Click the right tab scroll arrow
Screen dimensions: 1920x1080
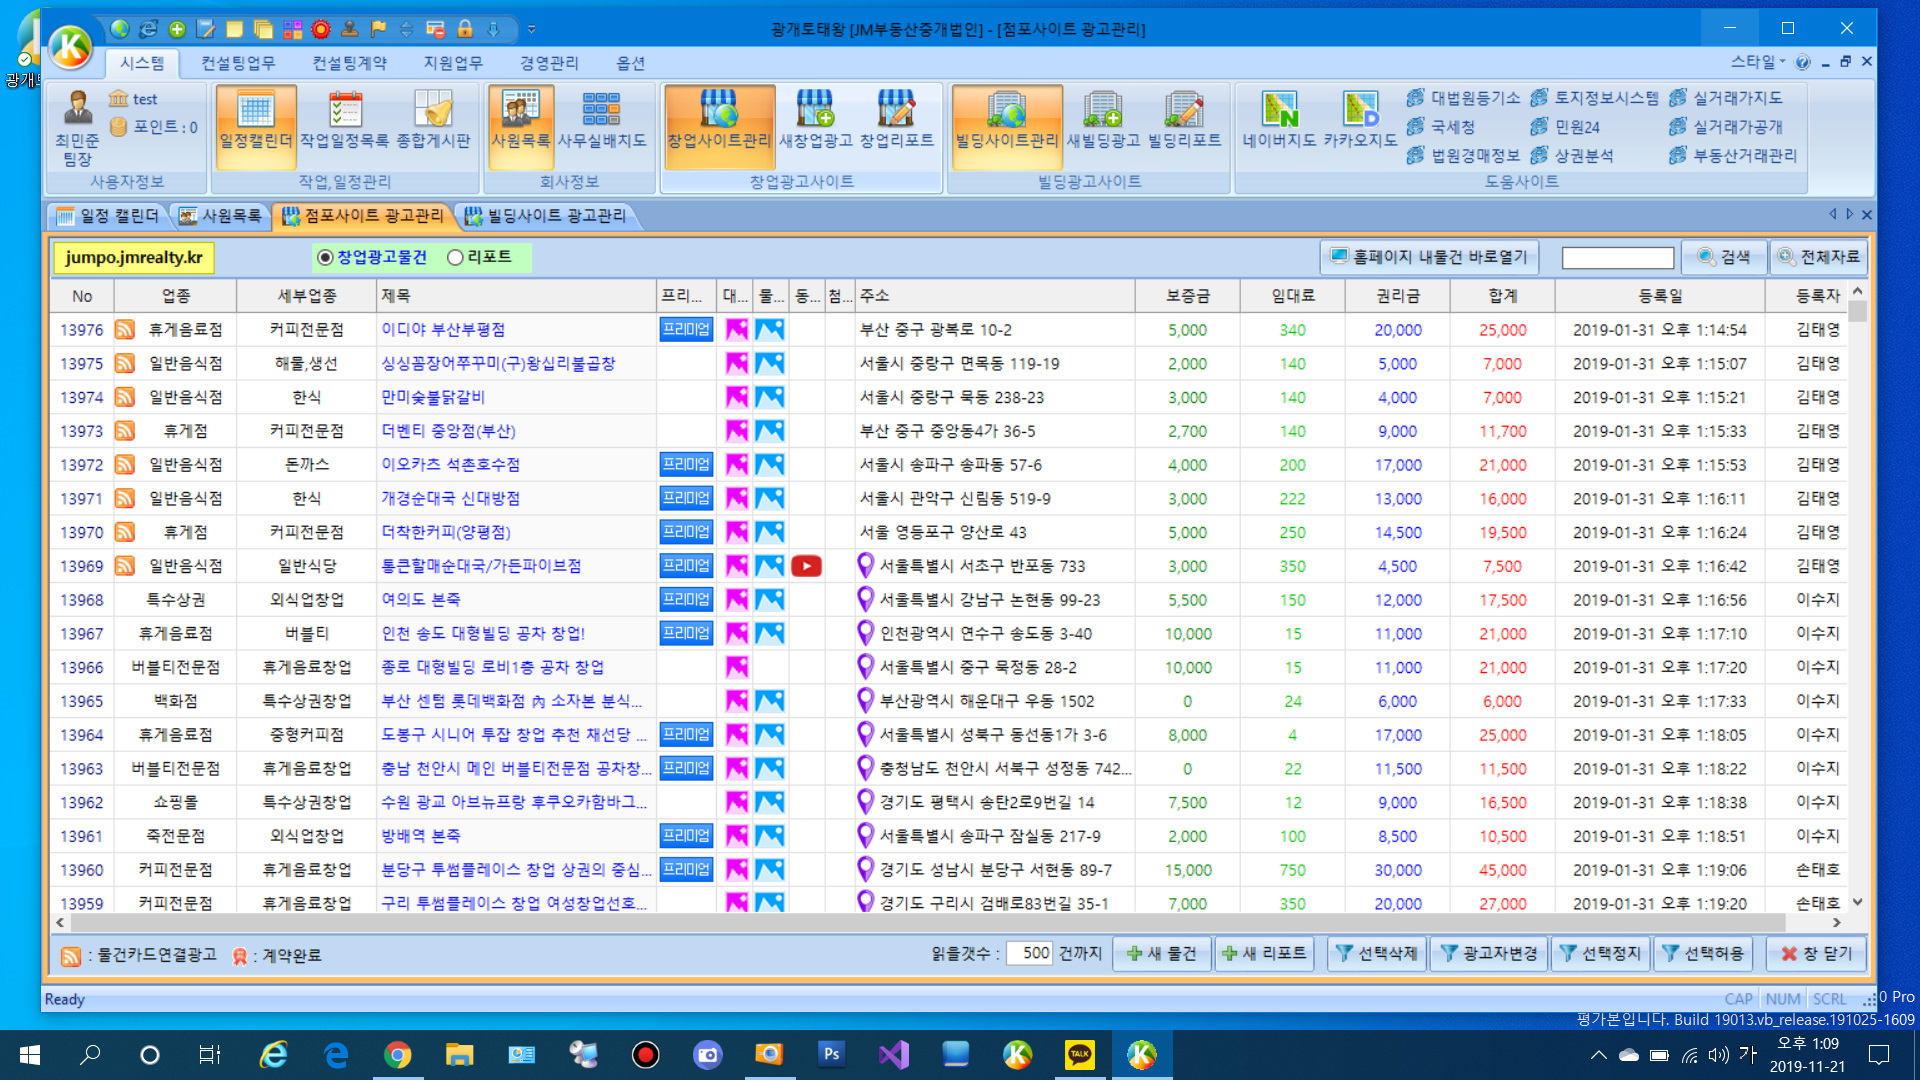(1849, 214)
